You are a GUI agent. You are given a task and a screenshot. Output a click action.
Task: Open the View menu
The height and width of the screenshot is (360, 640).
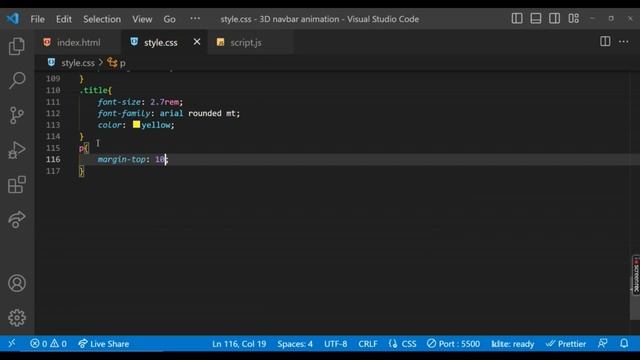(142, 19)
